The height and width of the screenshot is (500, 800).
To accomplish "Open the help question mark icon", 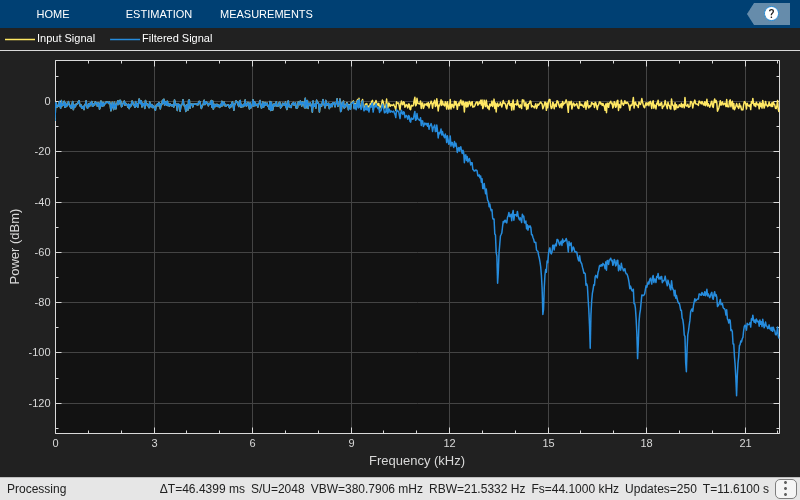I will pos(771,14).
